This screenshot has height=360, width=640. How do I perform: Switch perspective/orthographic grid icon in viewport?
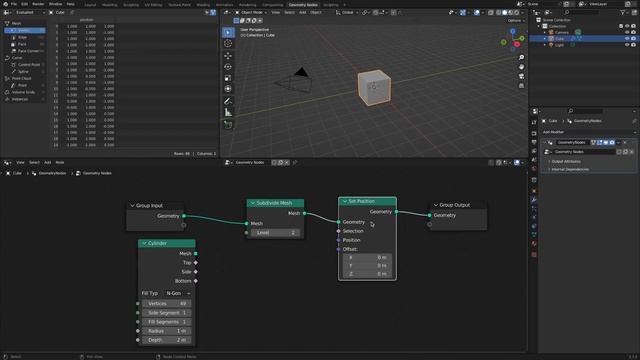click(x=521, y=86)
